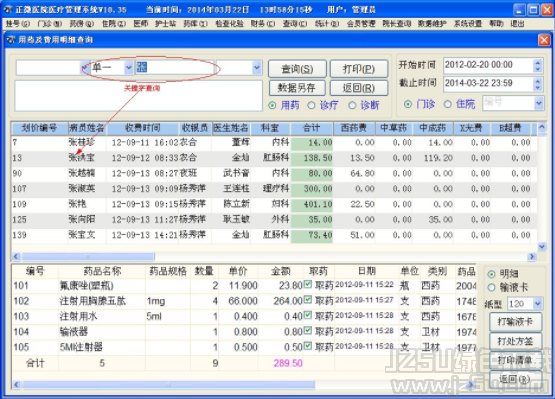Image resolution: width=555 pixels, height=399 pixels.
Task: Open the empty field dropdown left of 单一
Action: coord(85,67)
